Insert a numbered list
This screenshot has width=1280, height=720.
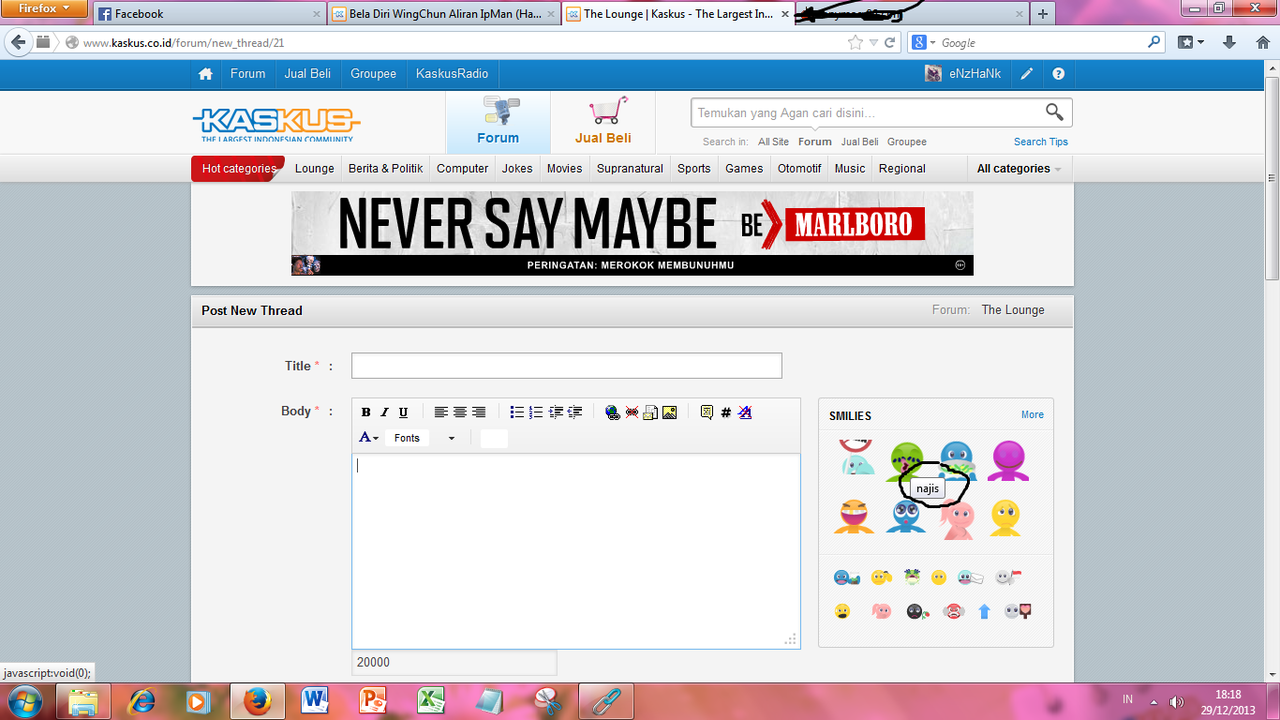pos(536,412)
